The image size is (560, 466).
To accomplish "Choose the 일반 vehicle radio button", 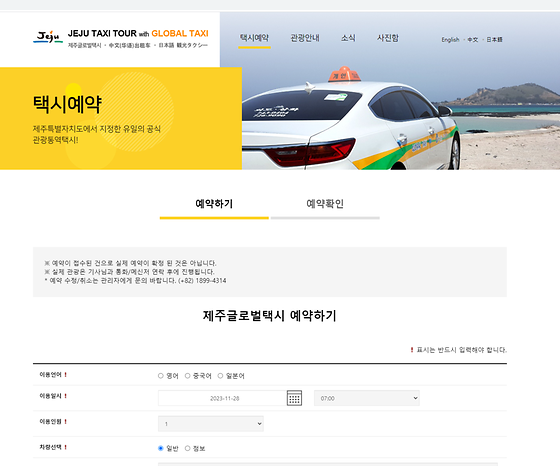I will tap(161, 448).
